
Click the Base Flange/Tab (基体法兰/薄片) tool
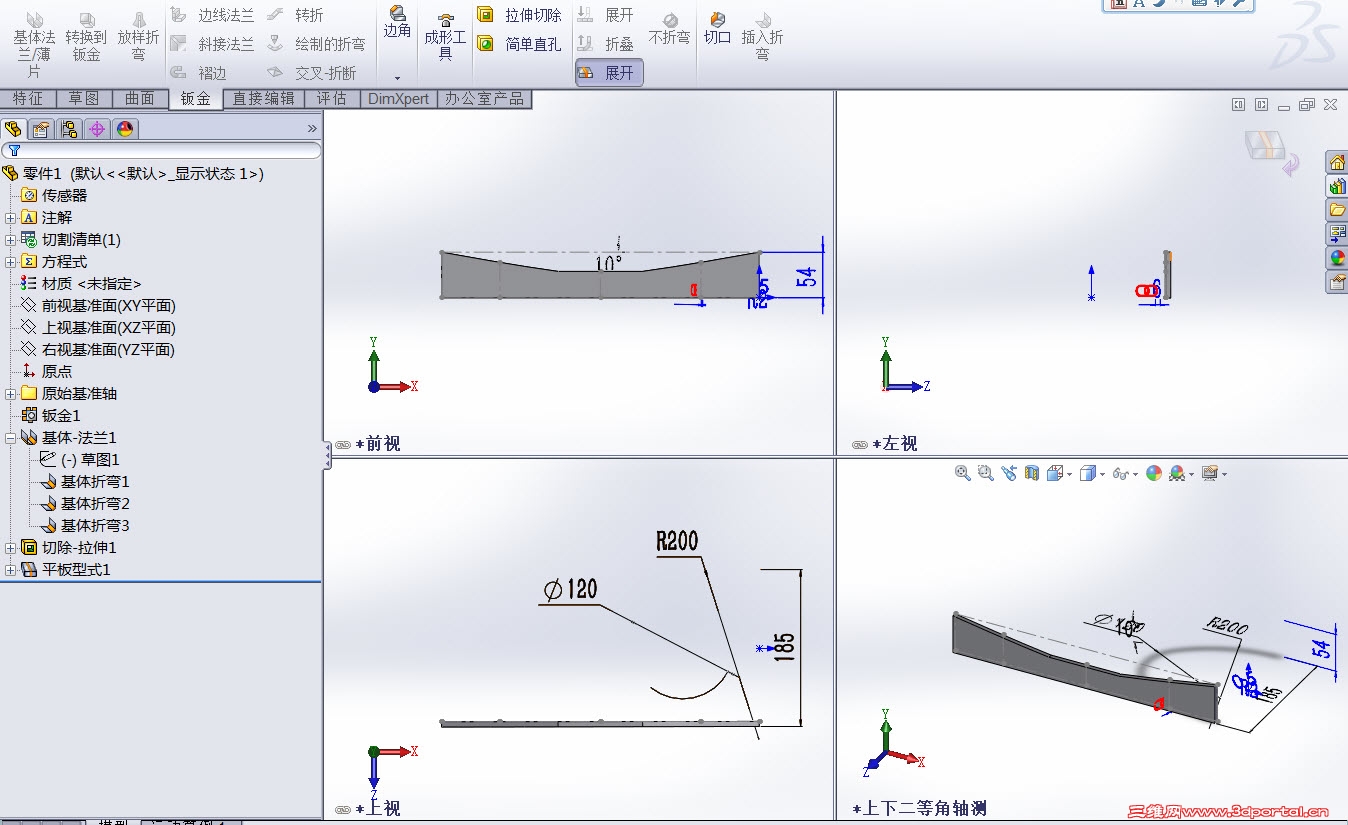point(34,44)
